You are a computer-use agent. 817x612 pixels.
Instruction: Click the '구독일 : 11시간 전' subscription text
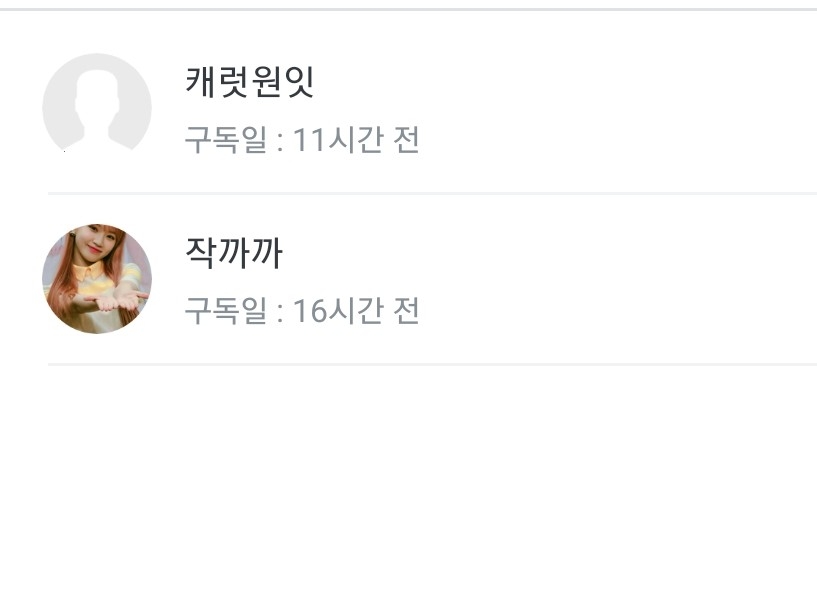(301, 140)
